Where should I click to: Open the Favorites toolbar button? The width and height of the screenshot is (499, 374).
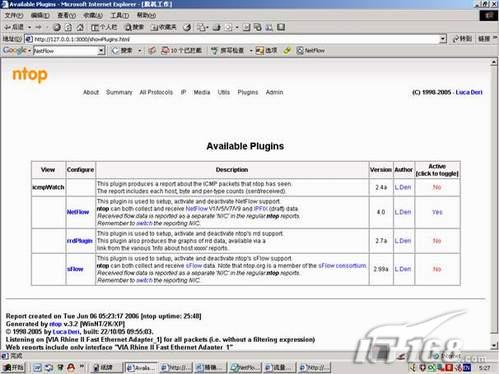[163, 27]
